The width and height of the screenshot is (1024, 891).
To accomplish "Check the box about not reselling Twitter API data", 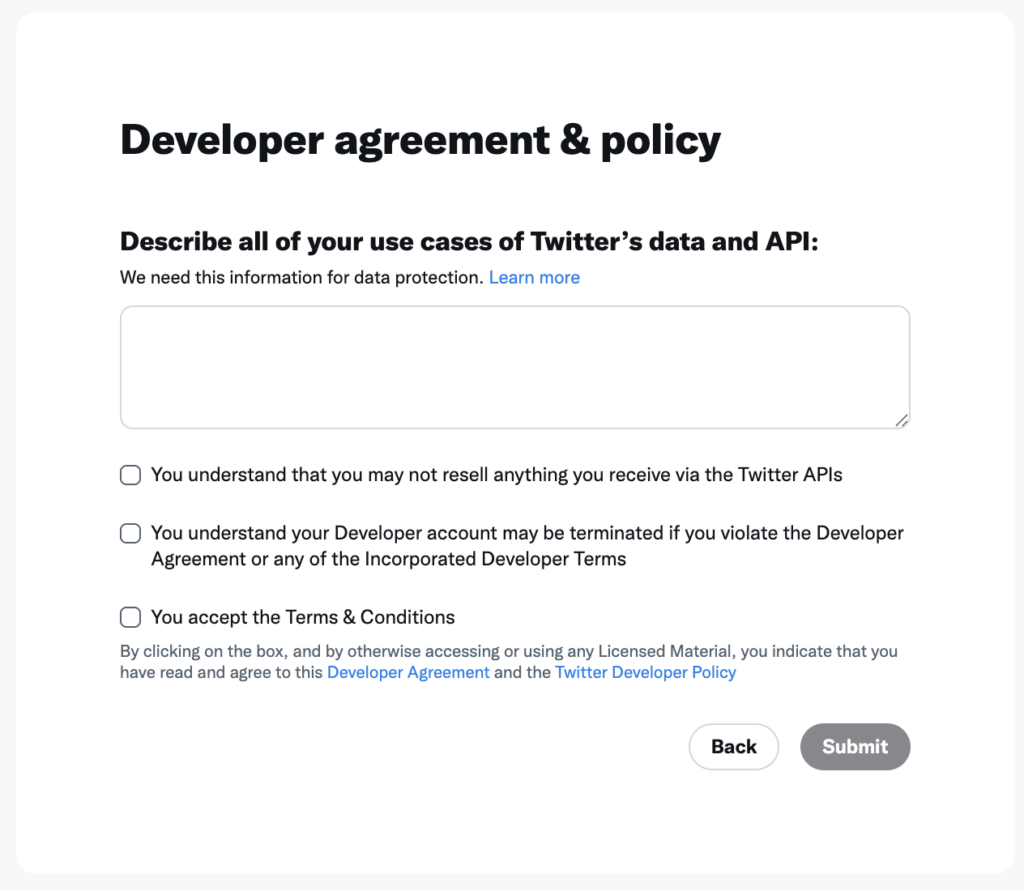I will [x=131, y=475].
